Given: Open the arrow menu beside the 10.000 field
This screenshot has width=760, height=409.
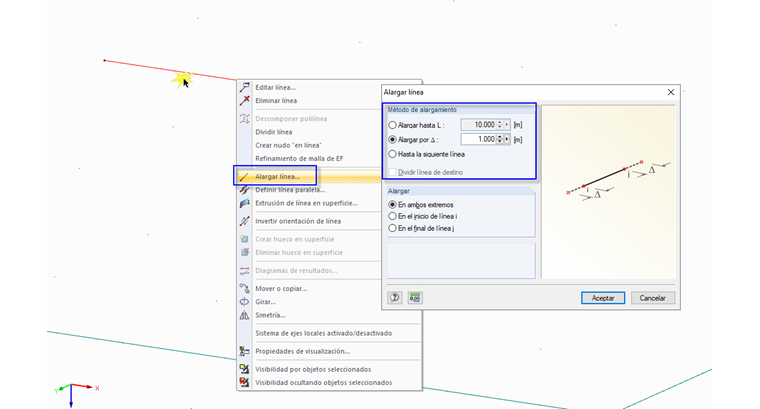Looking at the screenshot, I should pyautogui.click(x=507, y=125).
